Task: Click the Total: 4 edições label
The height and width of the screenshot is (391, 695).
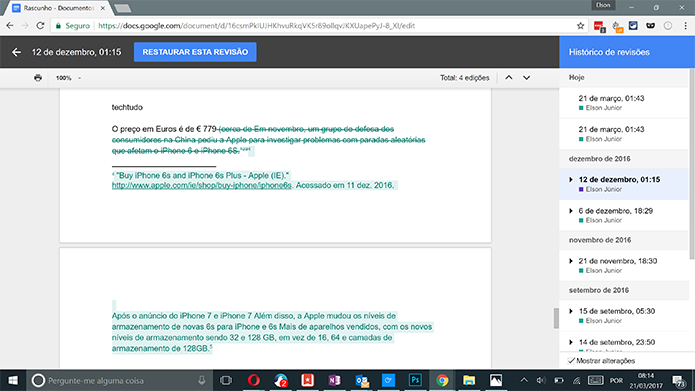Action: pos(465,78)
